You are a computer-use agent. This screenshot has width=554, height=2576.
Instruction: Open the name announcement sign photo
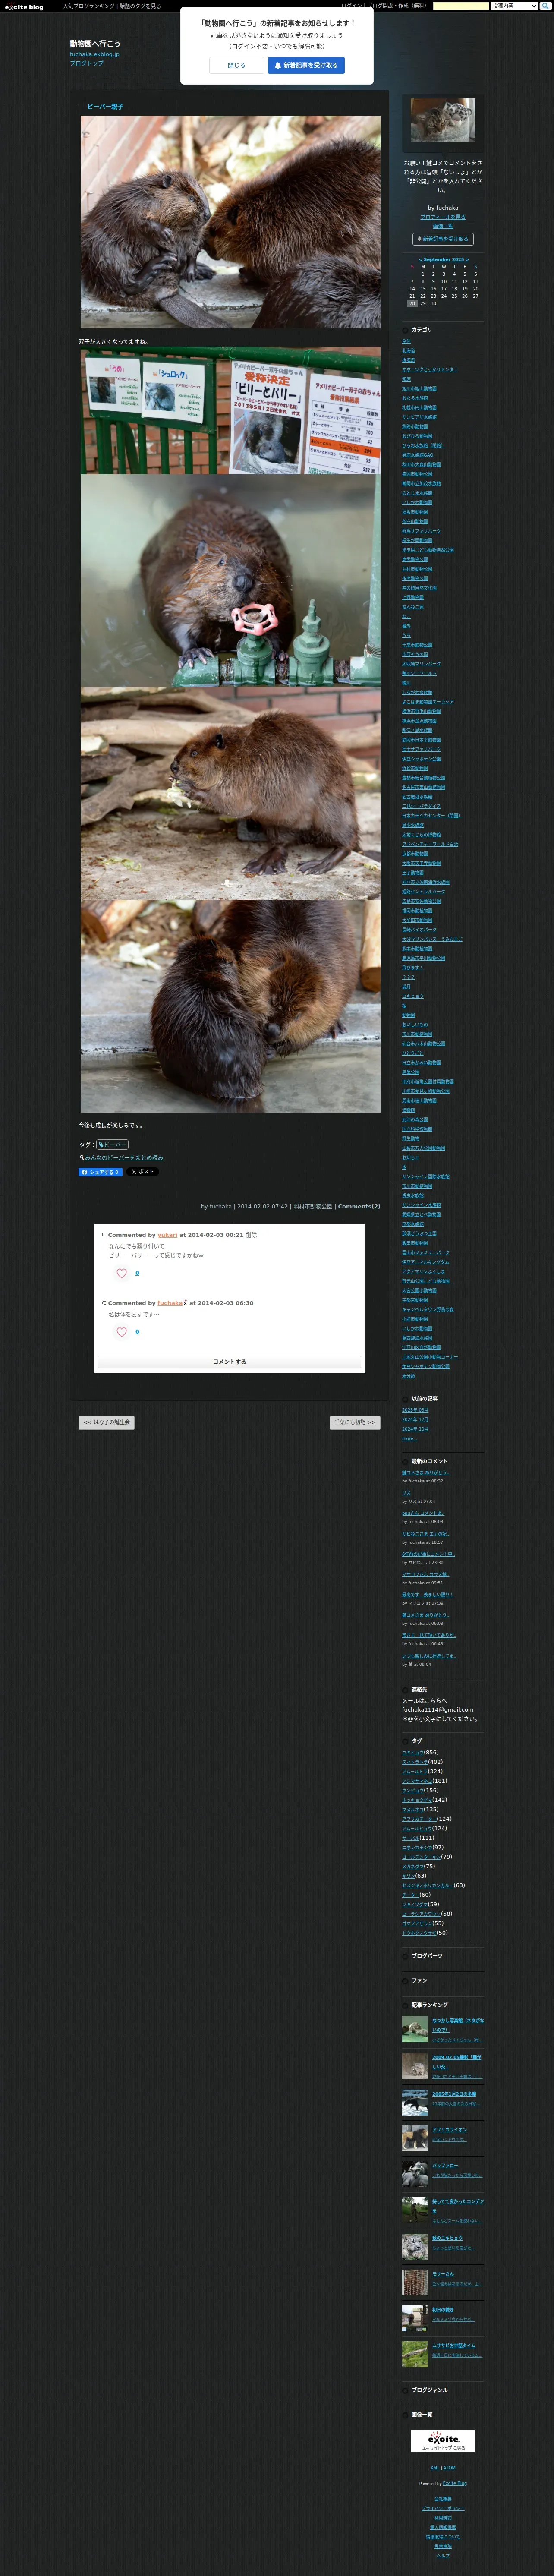(x=230, y=410)
